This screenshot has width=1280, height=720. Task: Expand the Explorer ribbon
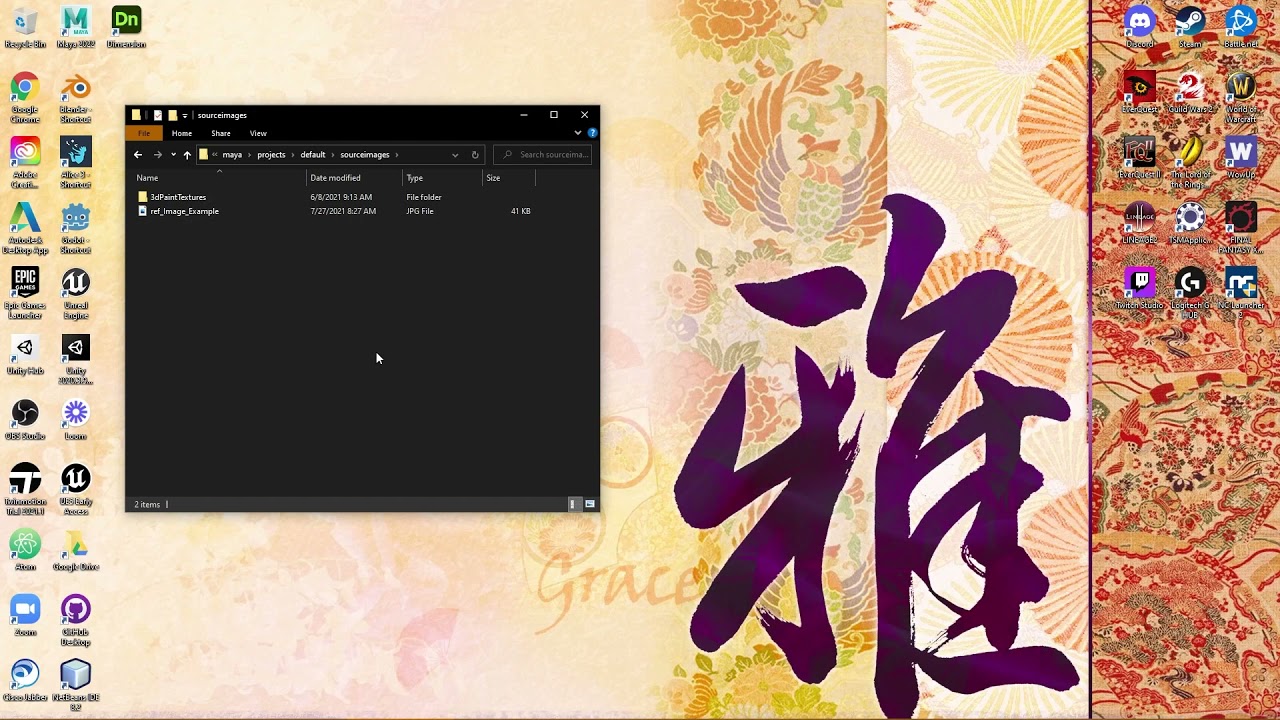tap(577, 133)
